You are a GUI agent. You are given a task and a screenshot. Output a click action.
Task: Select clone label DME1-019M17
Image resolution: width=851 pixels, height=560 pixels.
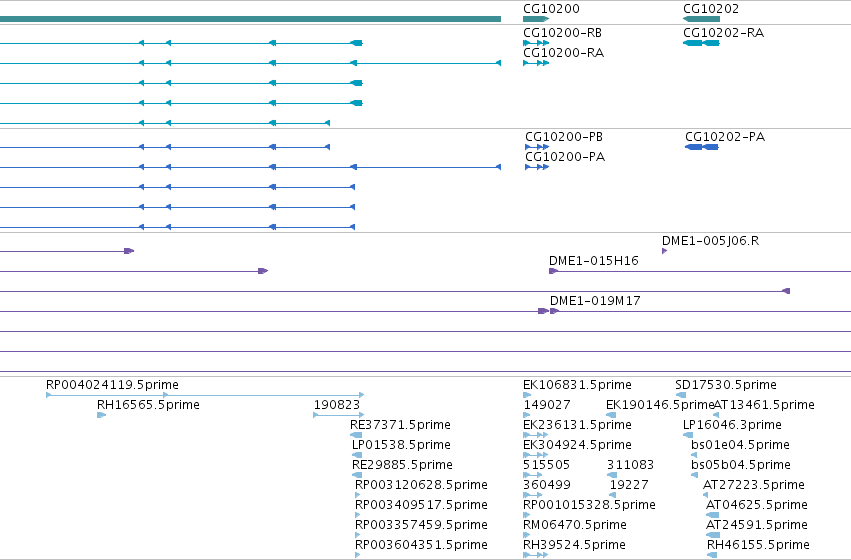(x=595, y=301)
